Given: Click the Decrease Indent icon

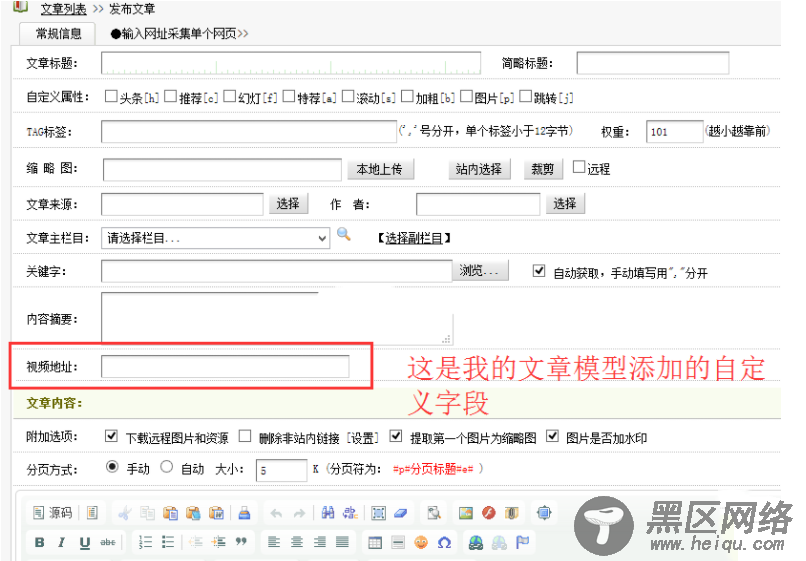Looking at the screenshot, I should click(196, 542).
